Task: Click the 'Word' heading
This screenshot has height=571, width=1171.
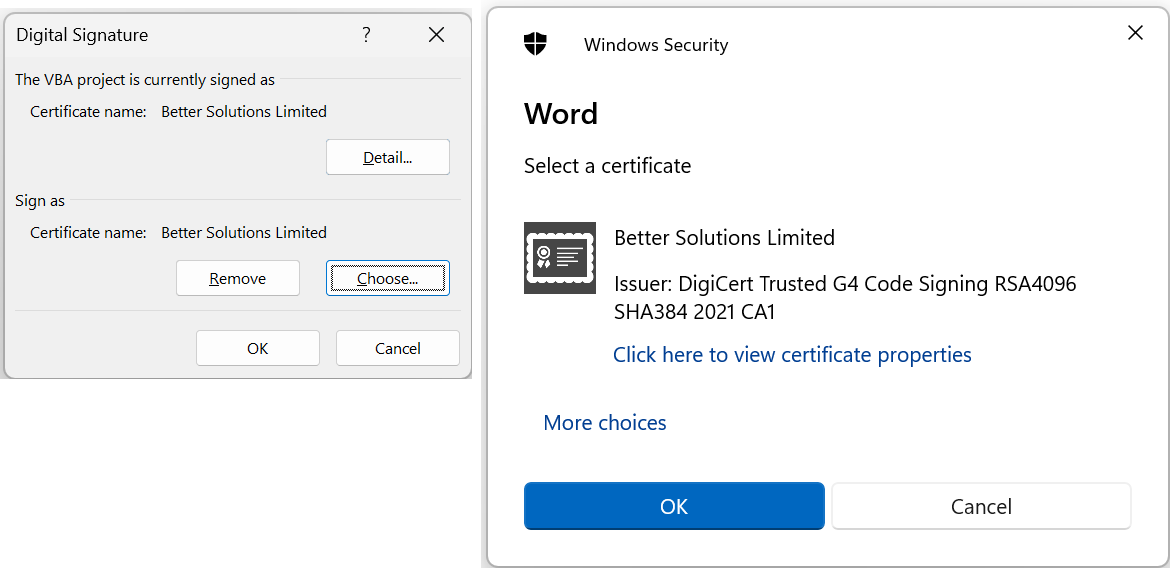Action: click(x=561, y=114)
